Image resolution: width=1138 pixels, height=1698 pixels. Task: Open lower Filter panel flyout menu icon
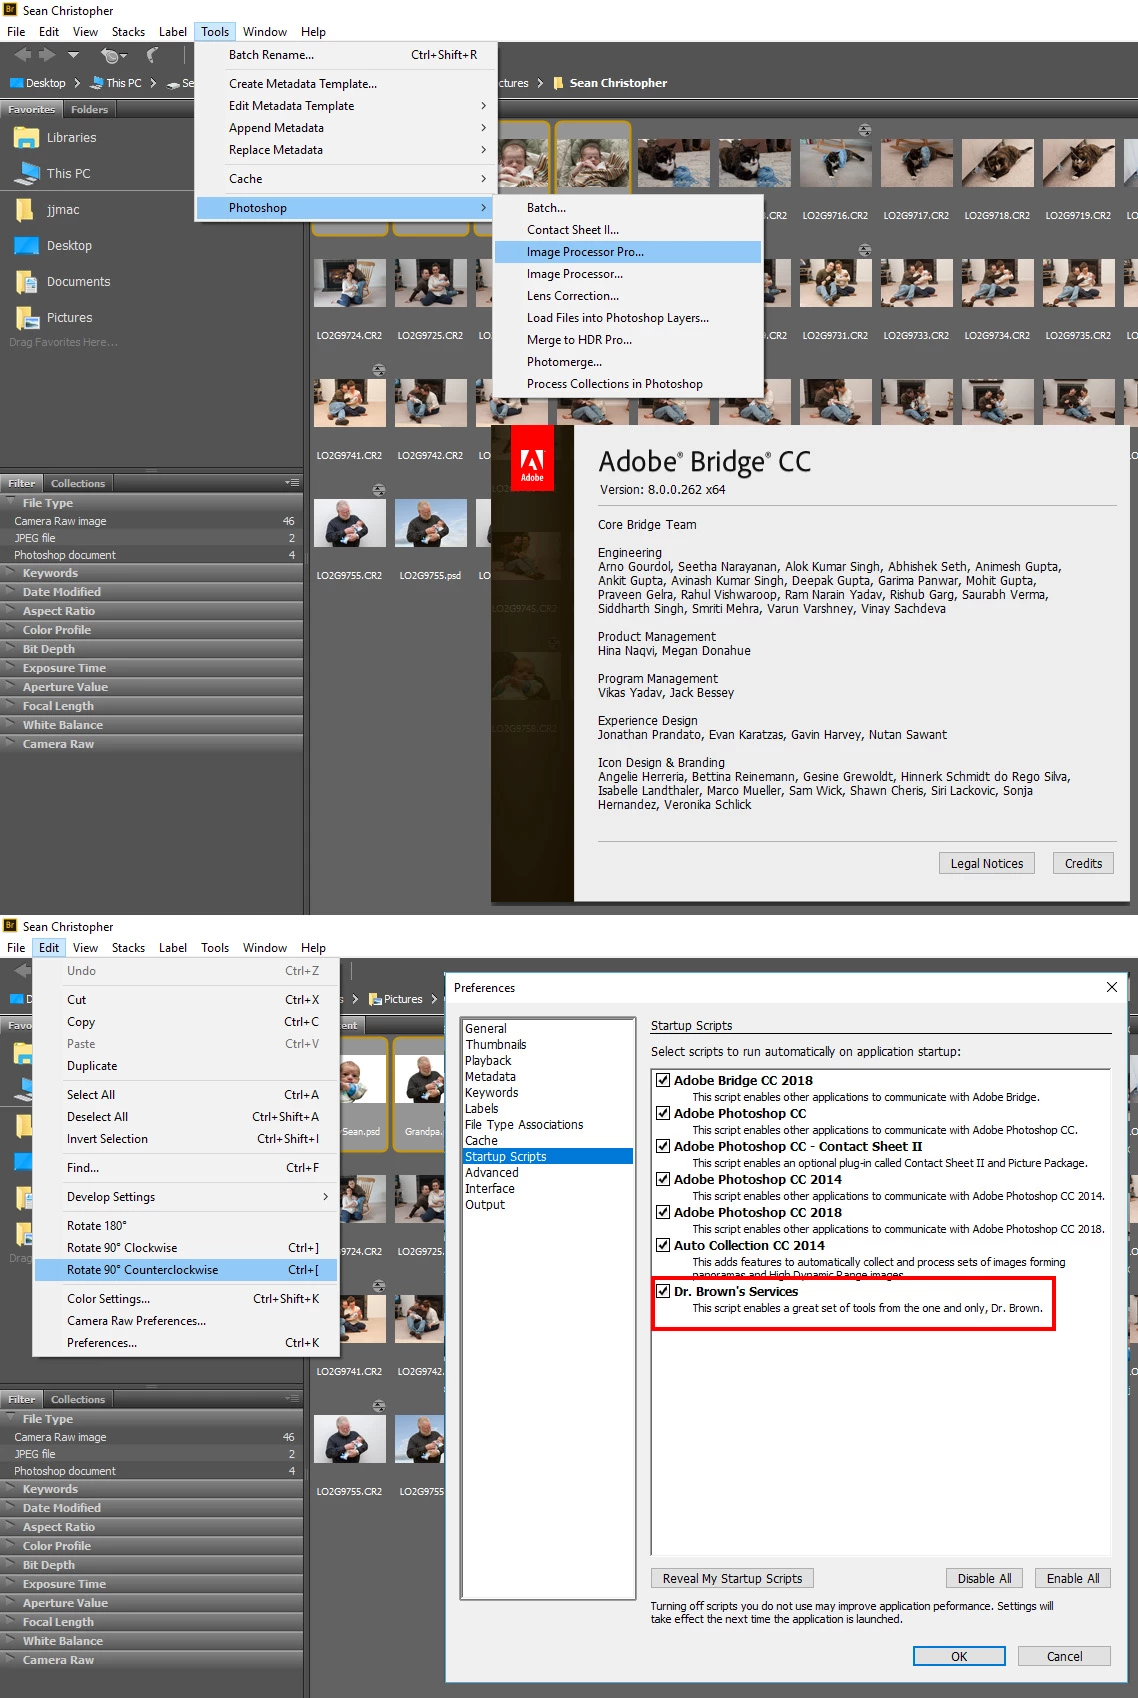292,1399
